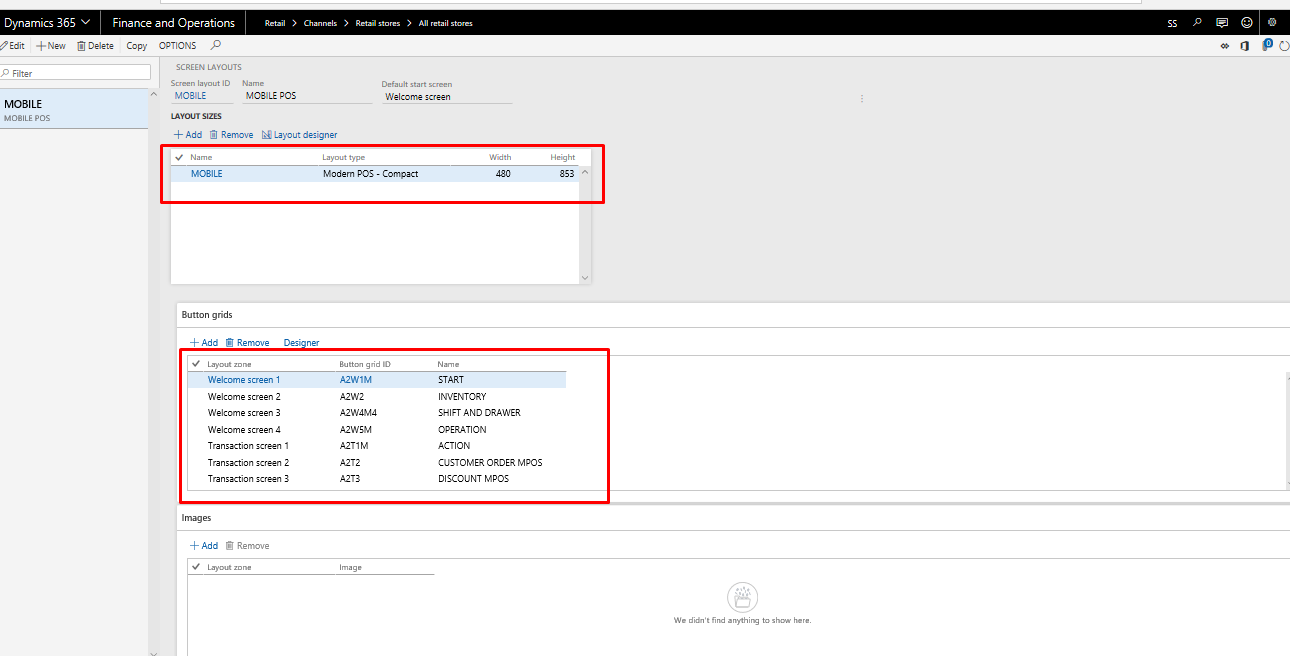This screenshot has width=1290, height=656.
Task: Select the MOBILE layout size row name
Action: 207,174
